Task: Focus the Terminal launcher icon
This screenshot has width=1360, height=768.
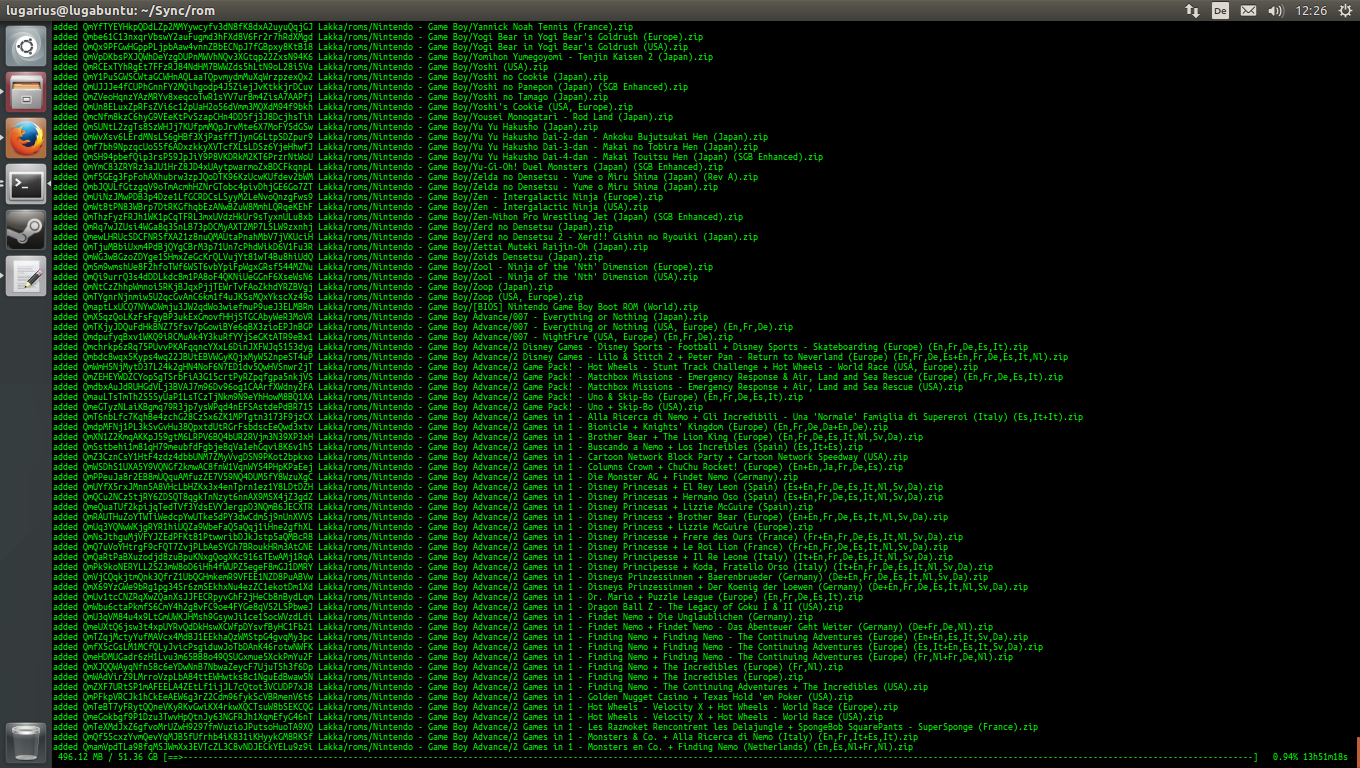Action: [x=26, y=184]
